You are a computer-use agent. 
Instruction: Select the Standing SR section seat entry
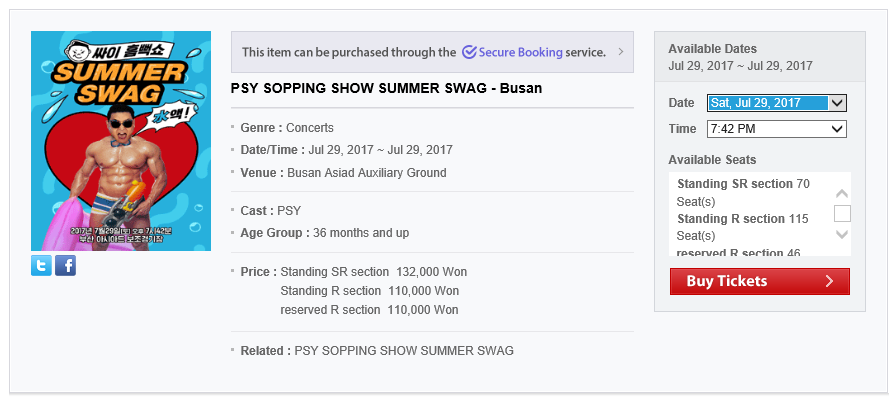(743, 193)
